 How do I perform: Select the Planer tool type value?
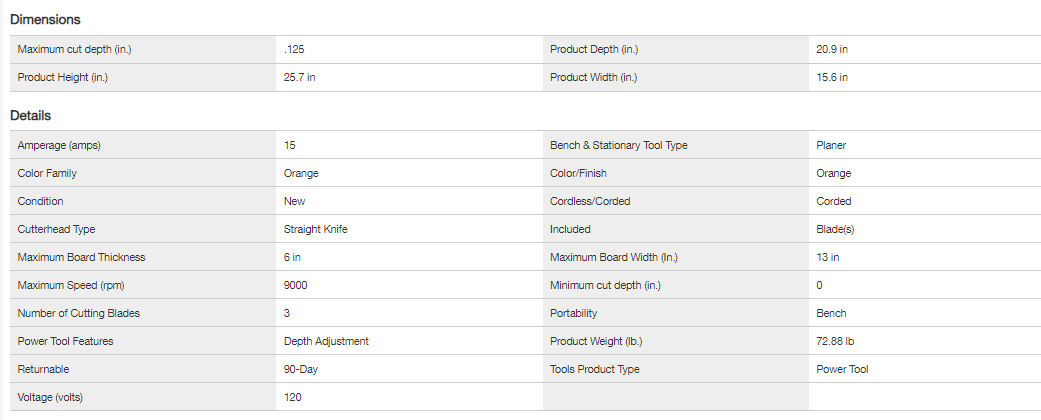pyautogui.click(x=832, y=145)
